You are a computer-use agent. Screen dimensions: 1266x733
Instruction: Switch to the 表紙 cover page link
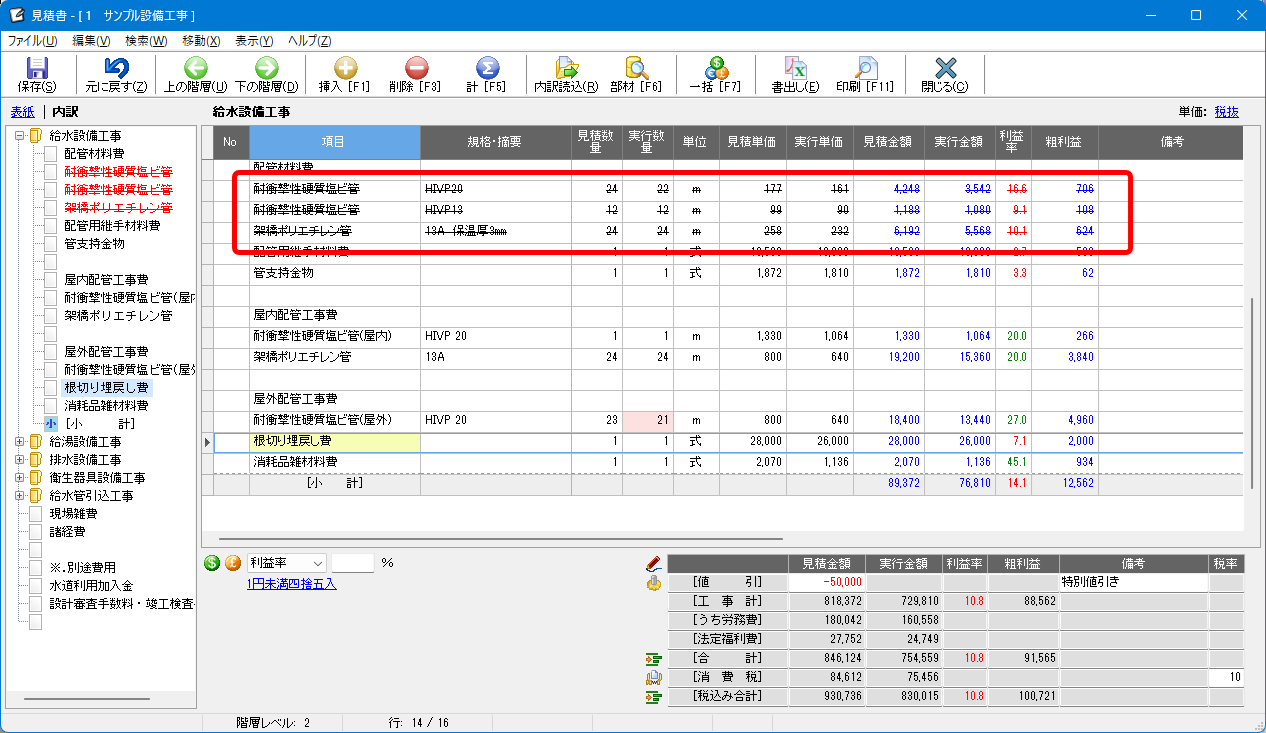pos(22,112)
